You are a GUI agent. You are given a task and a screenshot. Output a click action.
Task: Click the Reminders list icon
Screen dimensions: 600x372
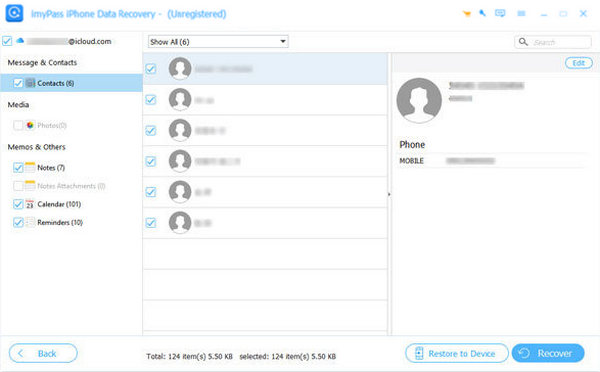(x=30, y=222)
